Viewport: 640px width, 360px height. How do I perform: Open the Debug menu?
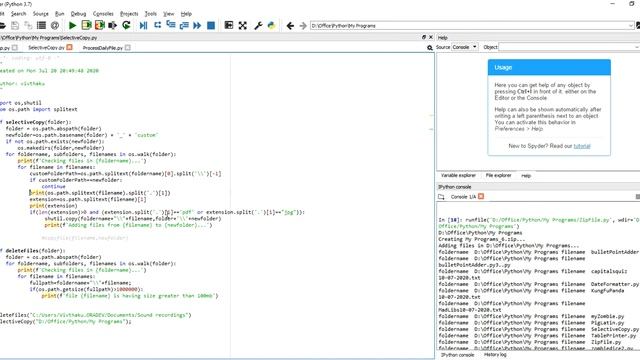(x=78, y=13)
